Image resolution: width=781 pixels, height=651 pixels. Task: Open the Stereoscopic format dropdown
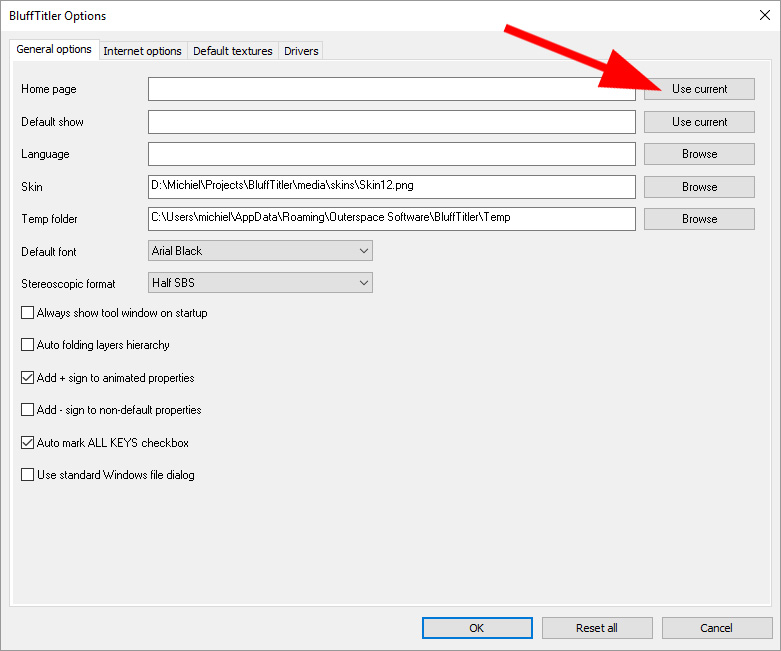[x=260, y=282]
